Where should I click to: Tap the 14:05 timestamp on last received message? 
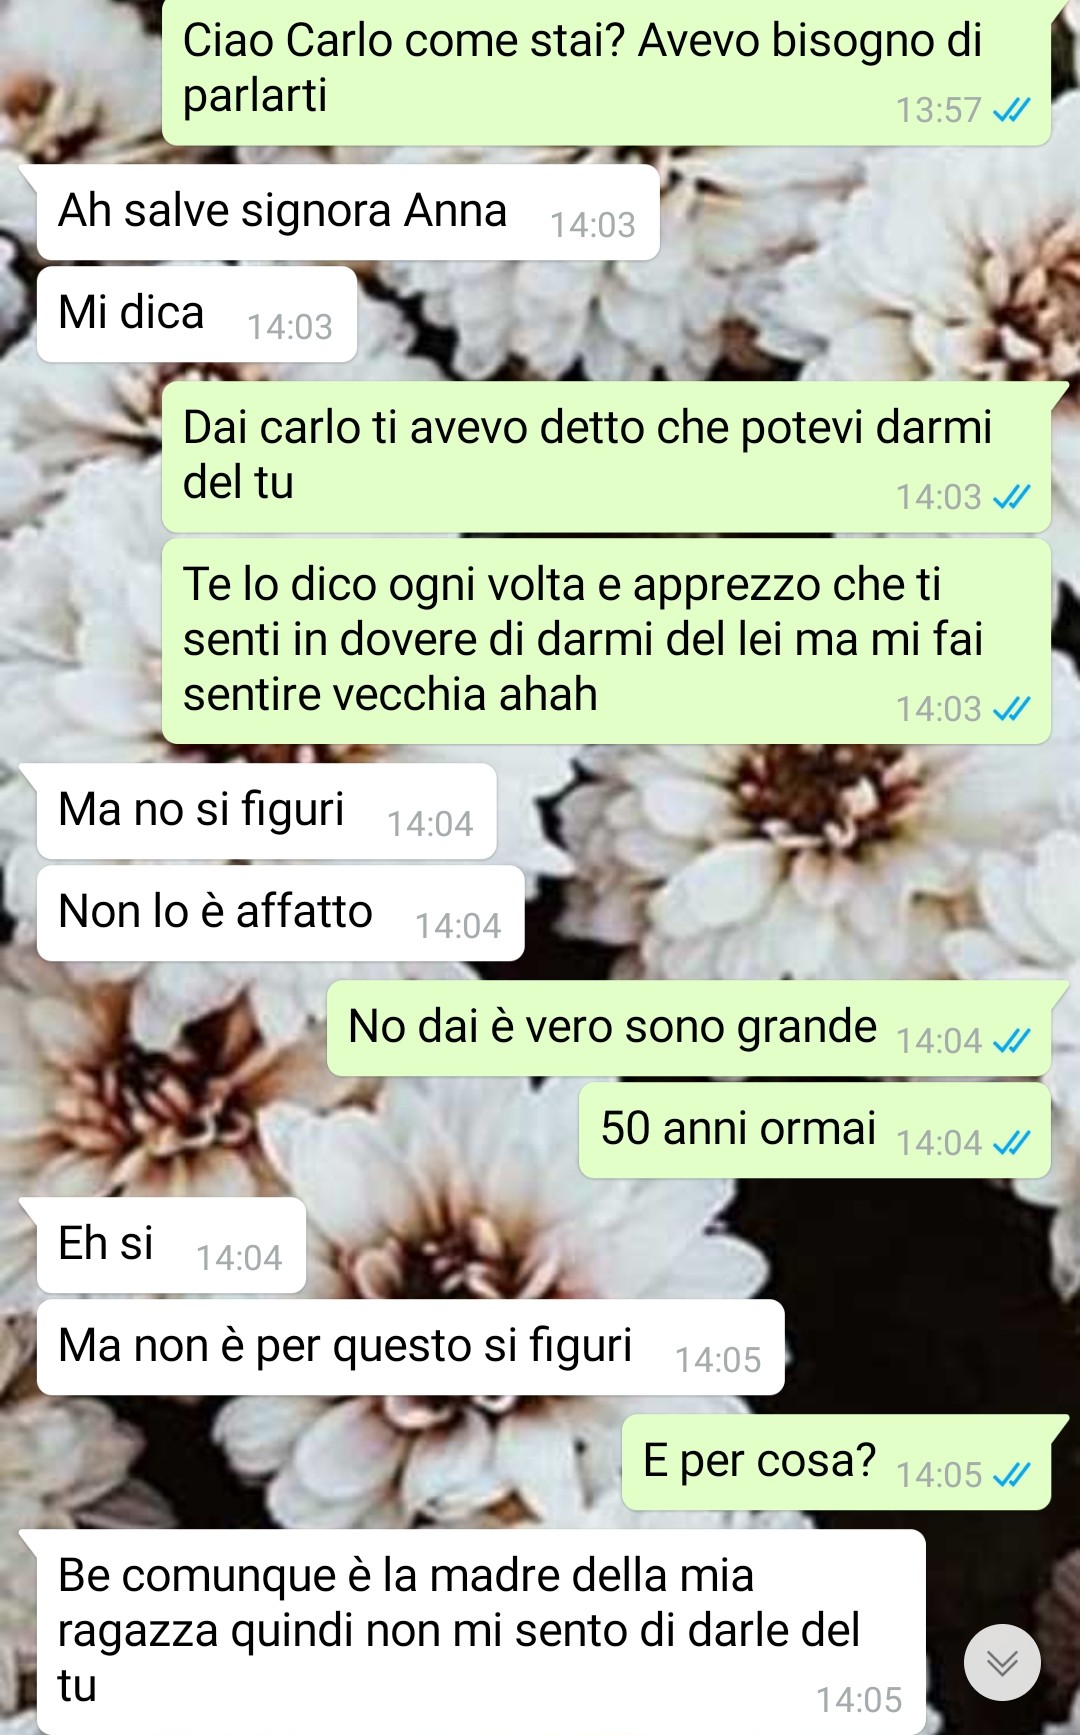click(x=859, y=1700)
